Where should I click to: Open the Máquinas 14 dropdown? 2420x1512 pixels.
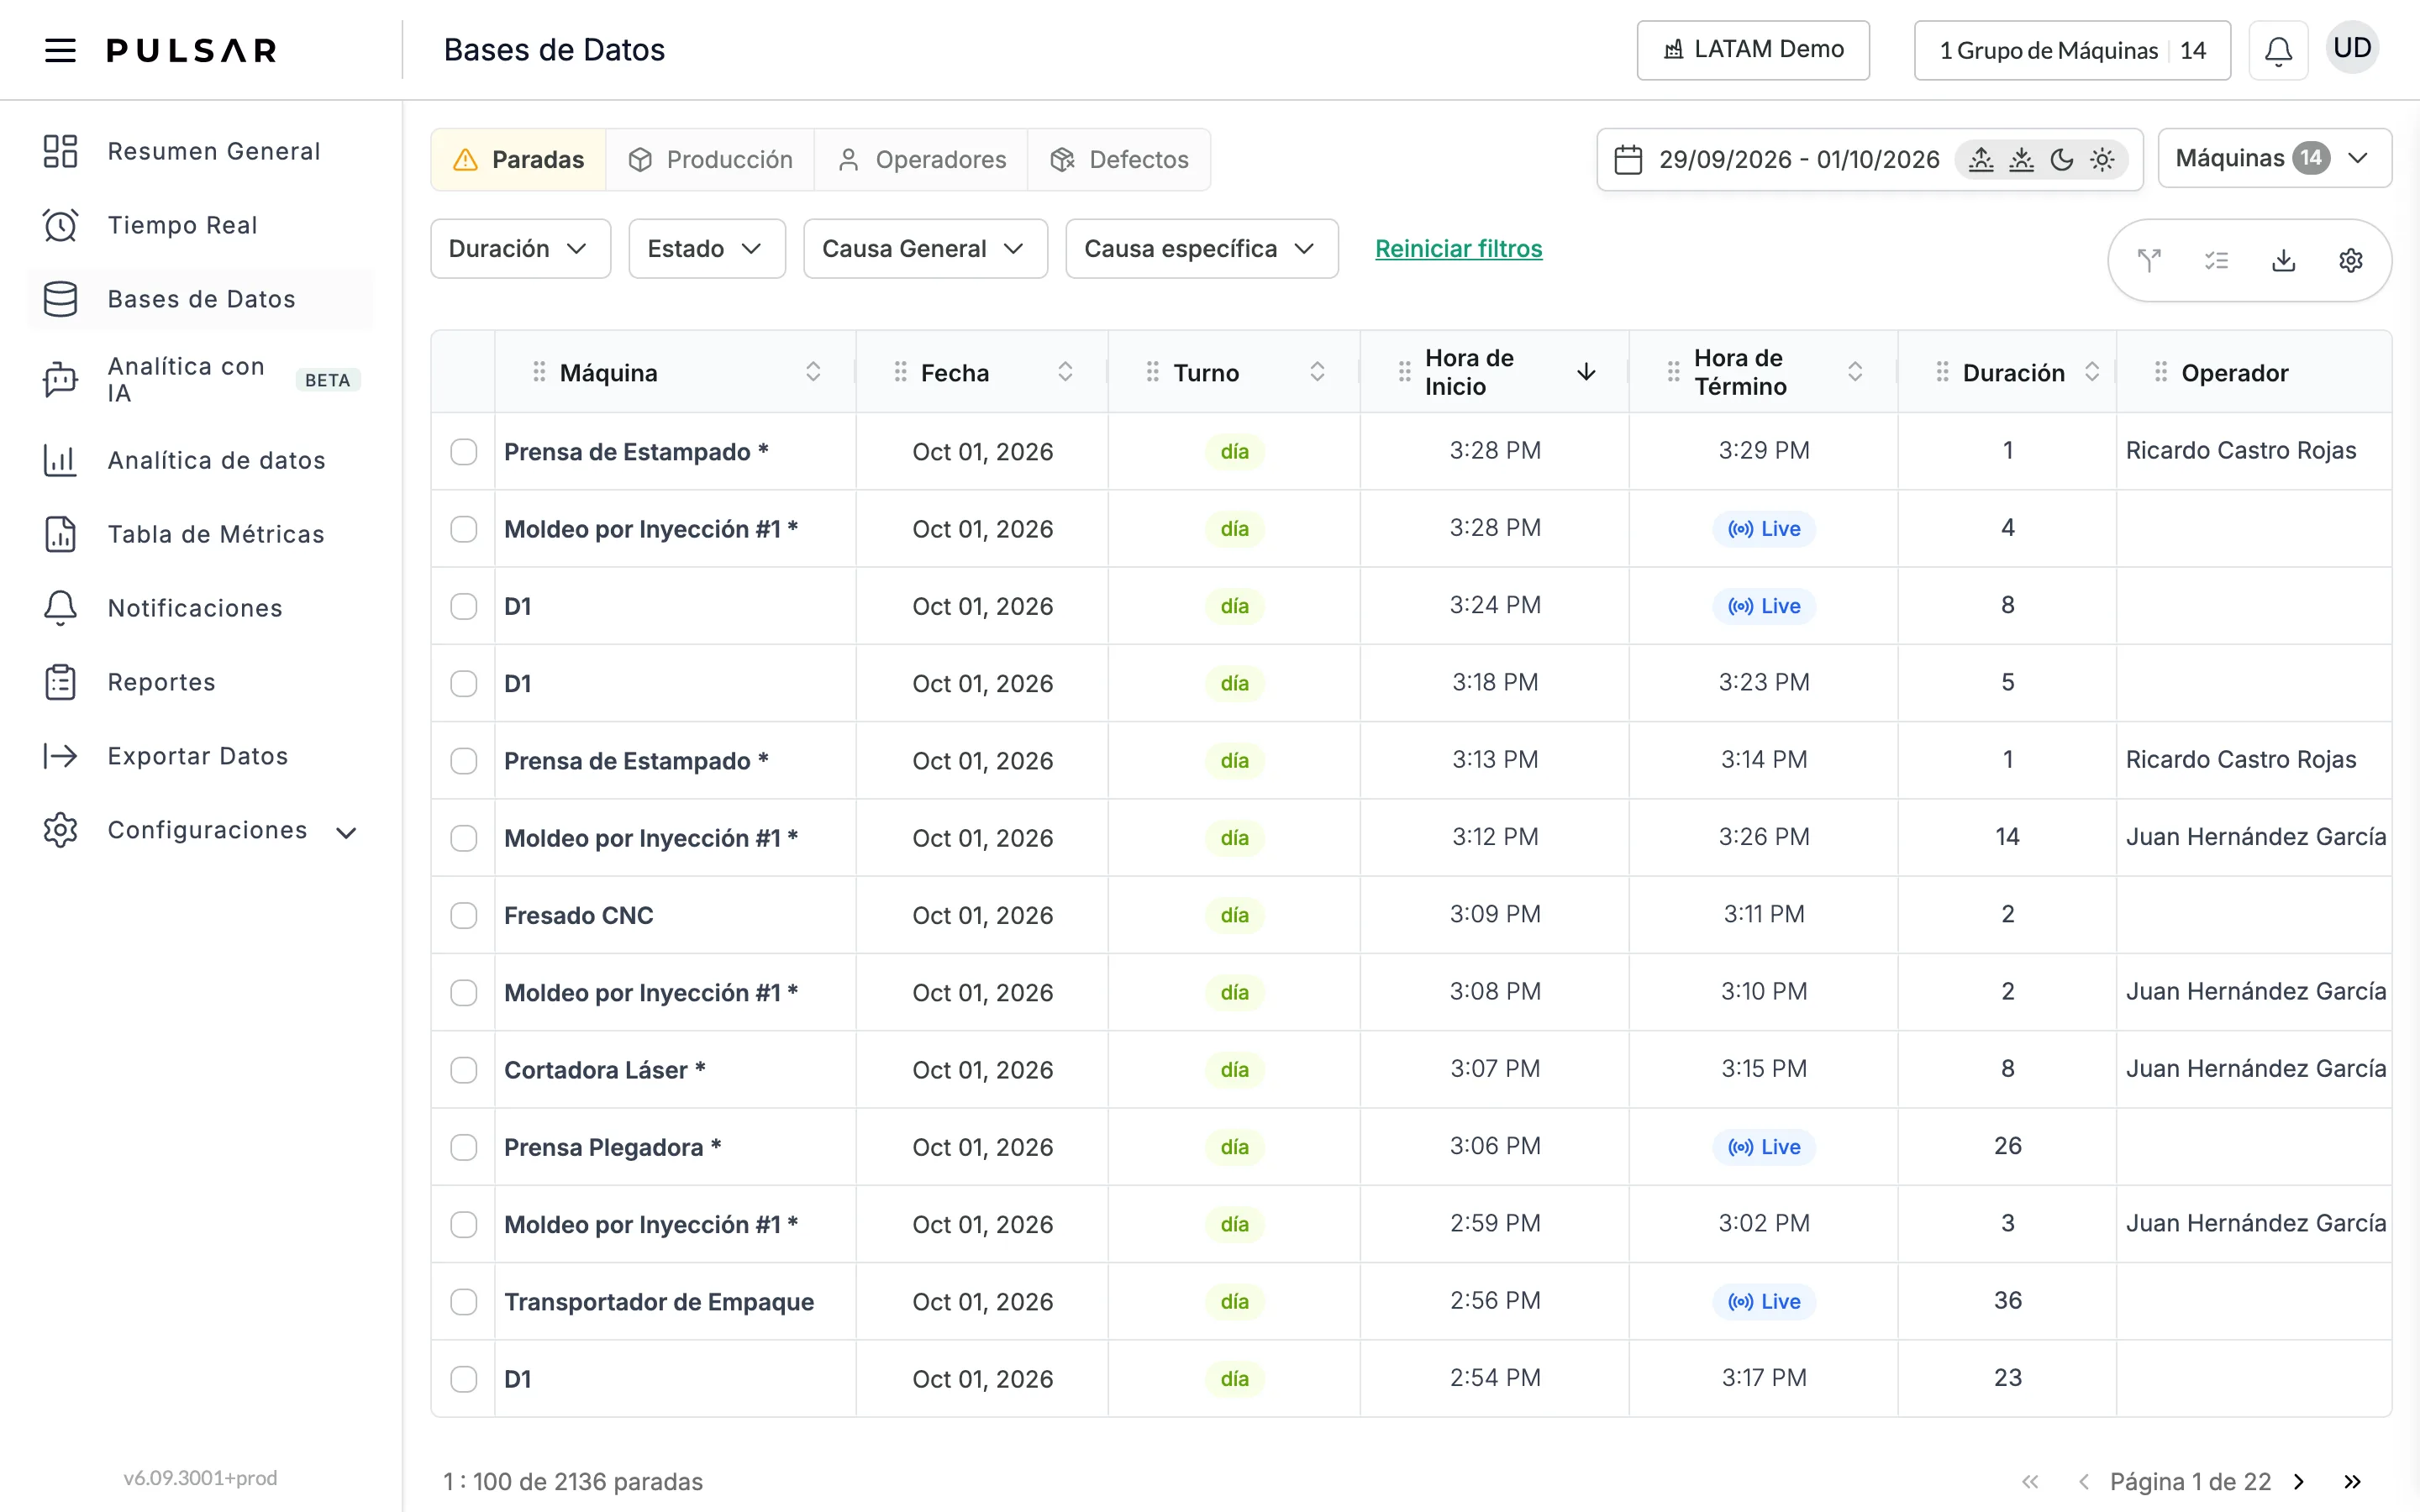[x=2274, y=158]
